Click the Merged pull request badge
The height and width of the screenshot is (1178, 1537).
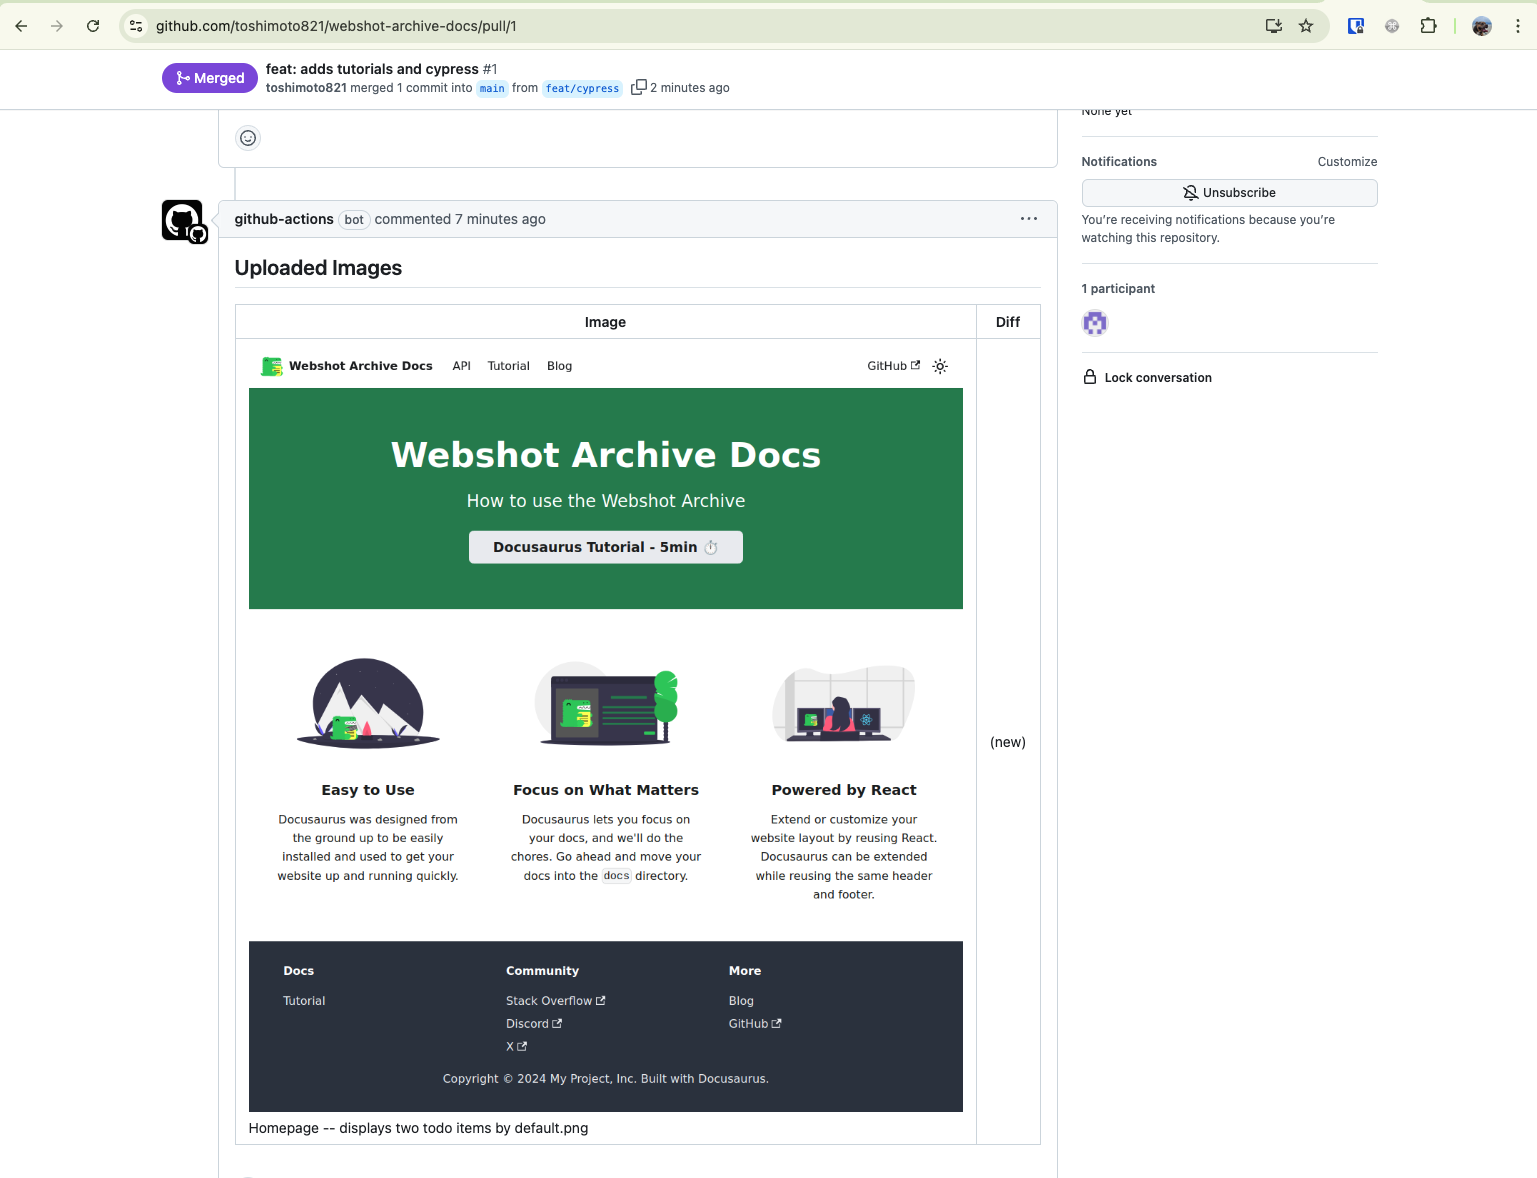pyautogui.click(x=209, y=77)
